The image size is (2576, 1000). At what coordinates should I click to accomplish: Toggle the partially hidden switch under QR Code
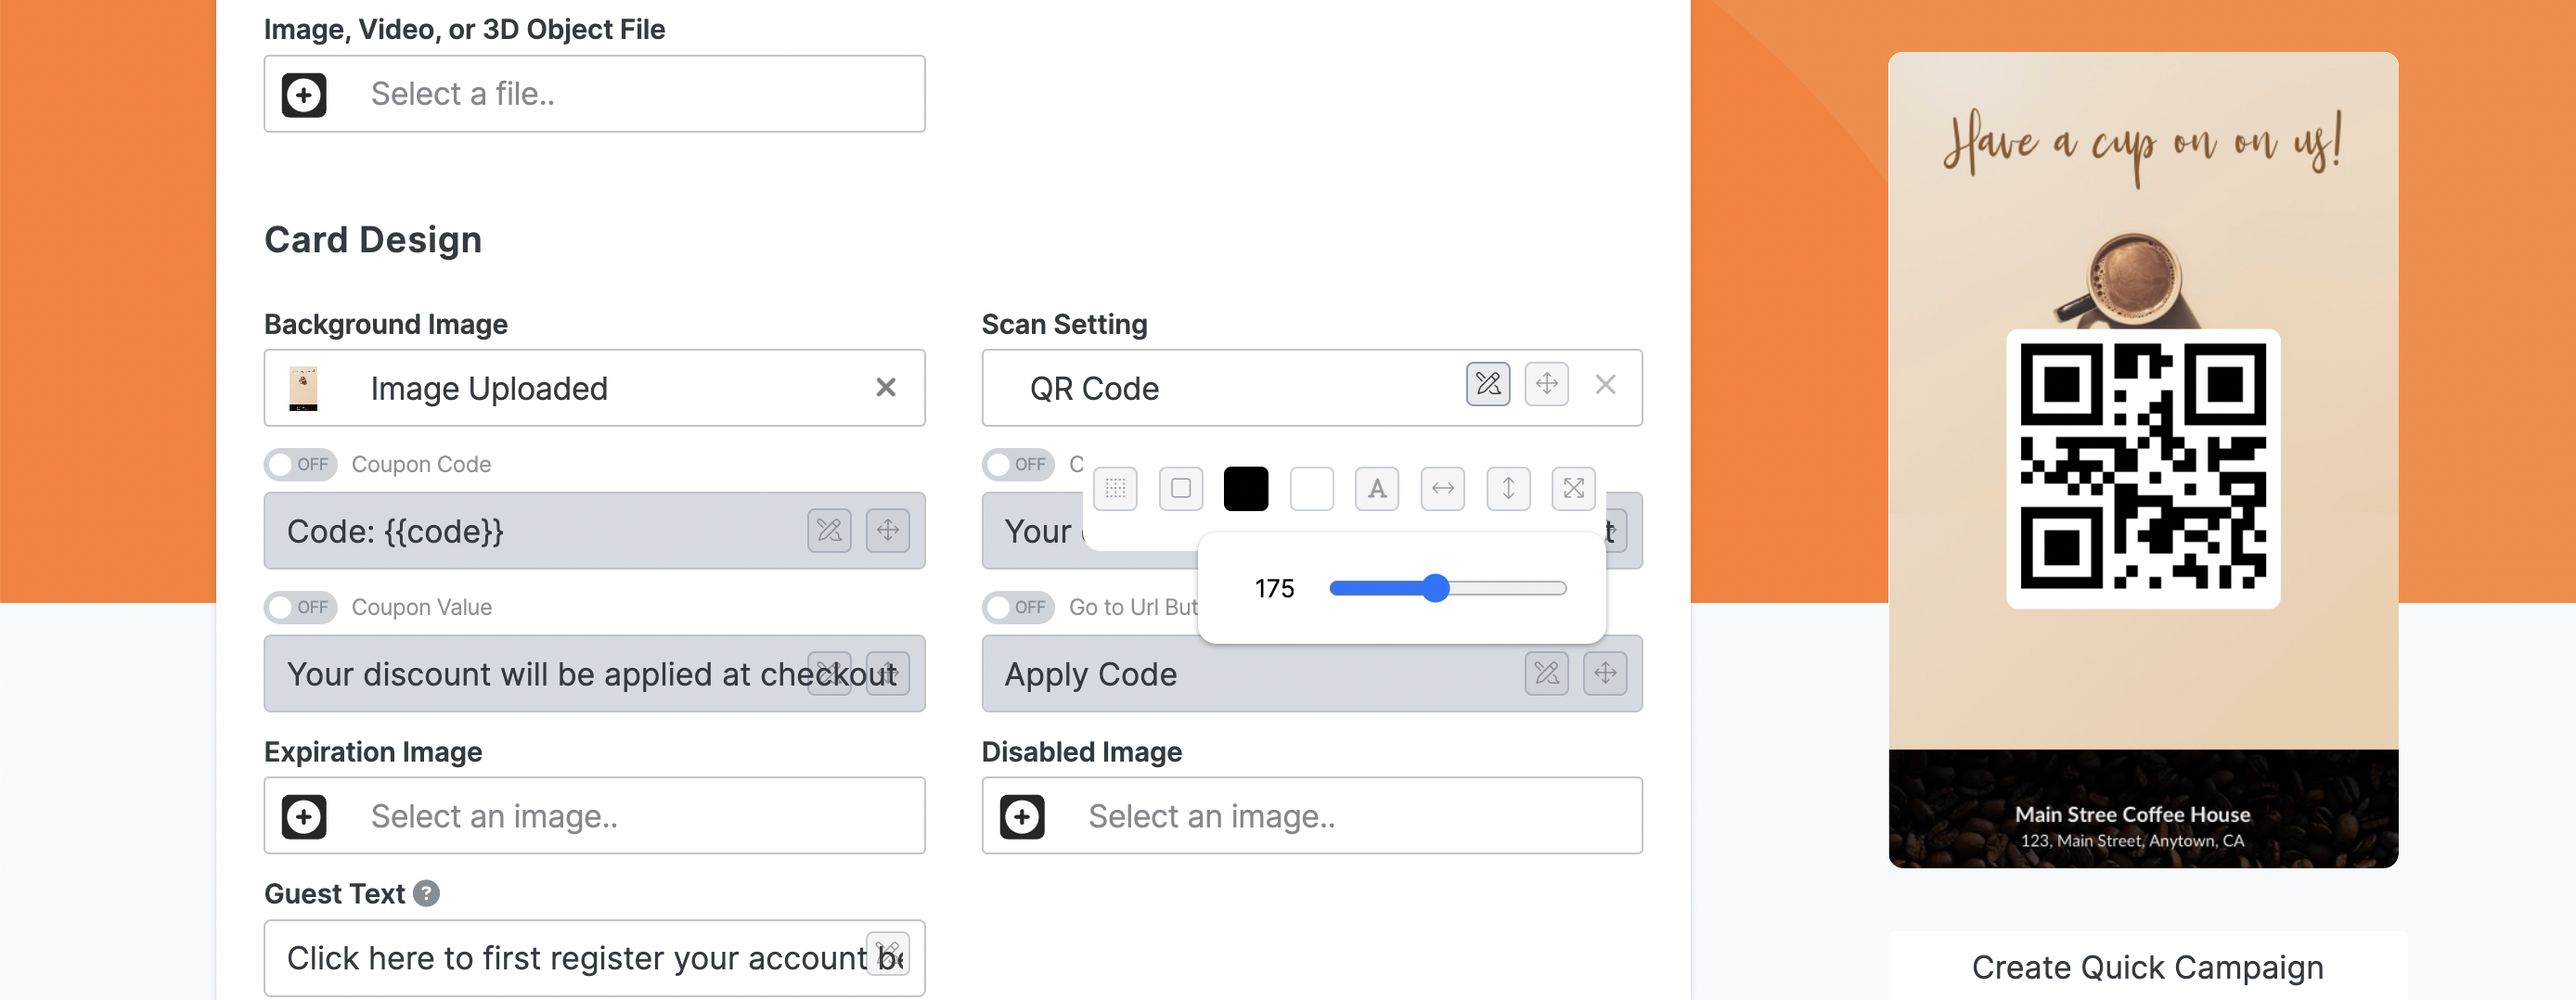click(1018, 464)
